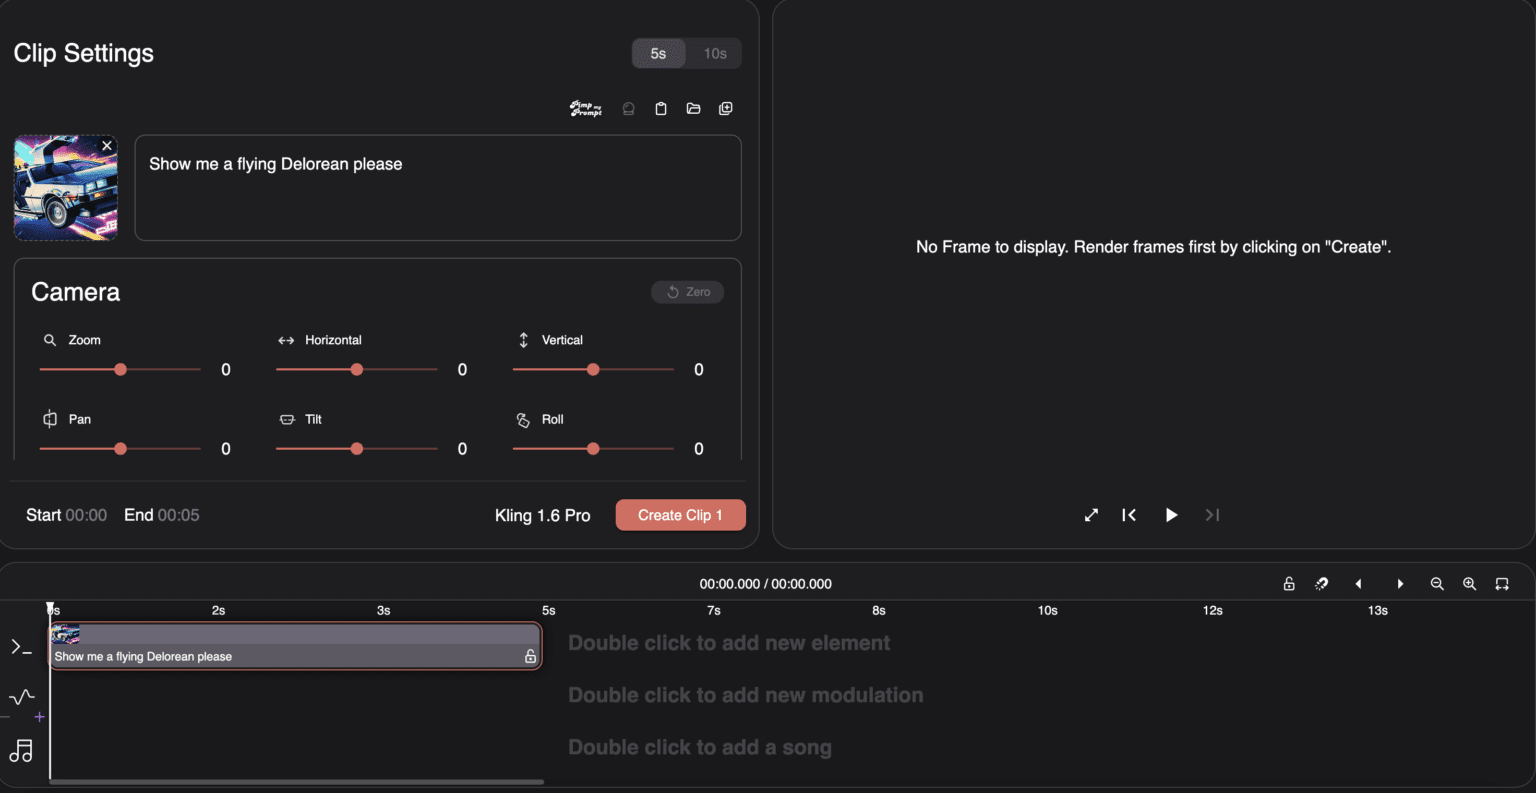Click the waveform modulation icon in sidebar
1536x793 pixels.
click(x=21, y=699)
